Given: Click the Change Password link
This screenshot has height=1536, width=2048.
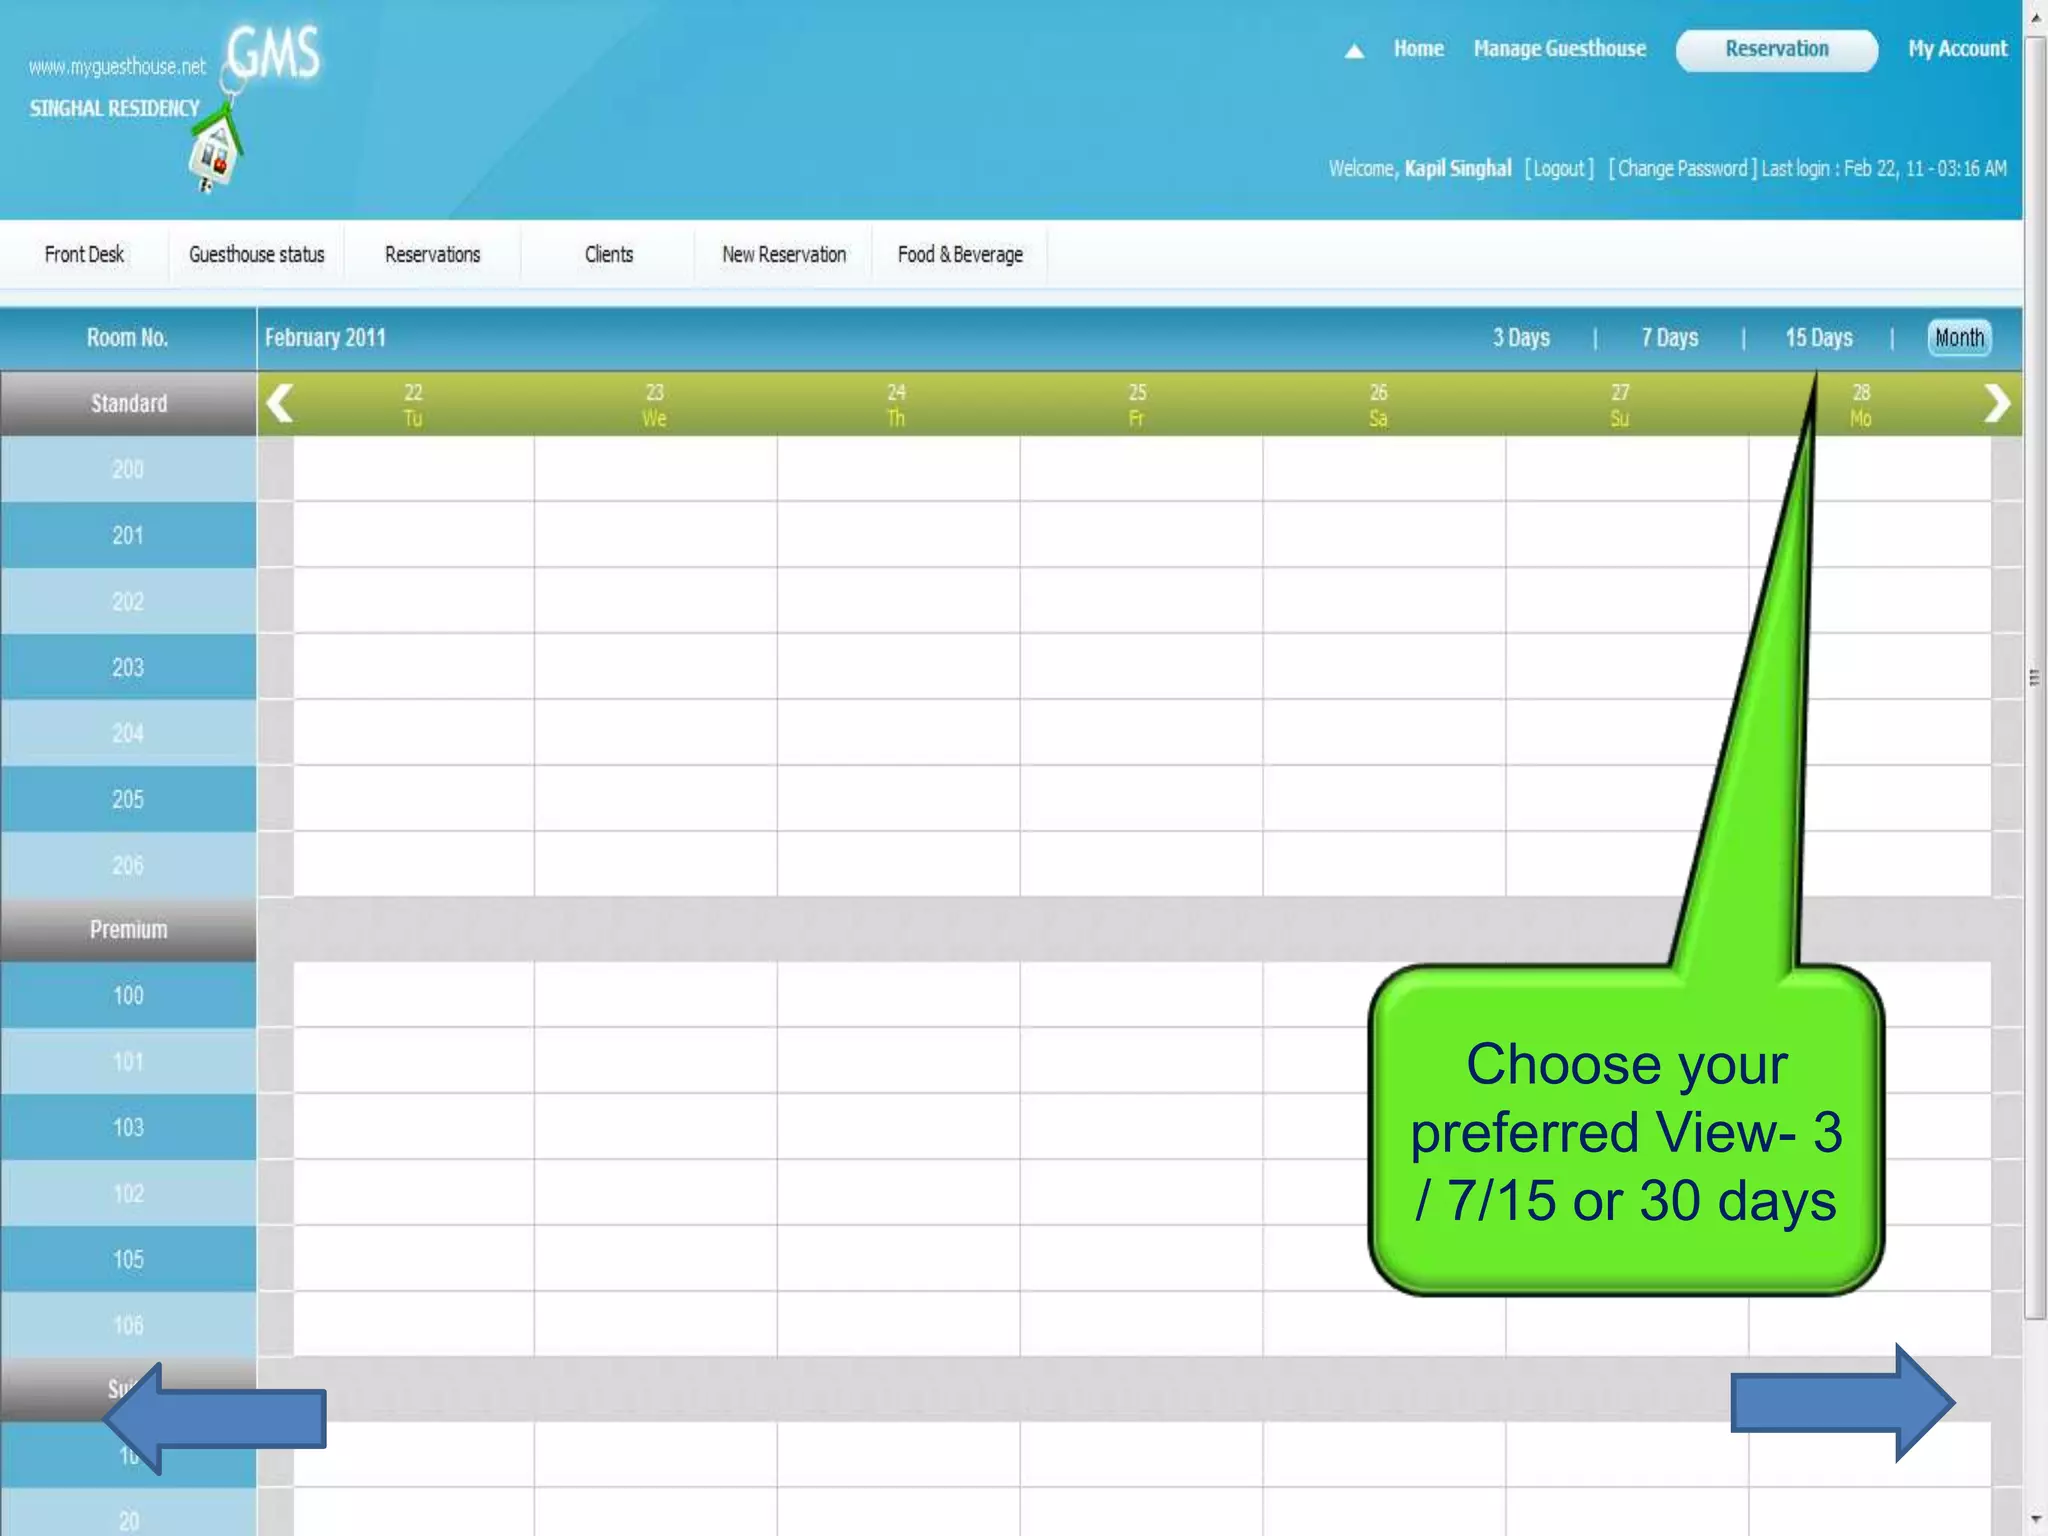Looking at the screenshot, I should tap(1682, 168).
